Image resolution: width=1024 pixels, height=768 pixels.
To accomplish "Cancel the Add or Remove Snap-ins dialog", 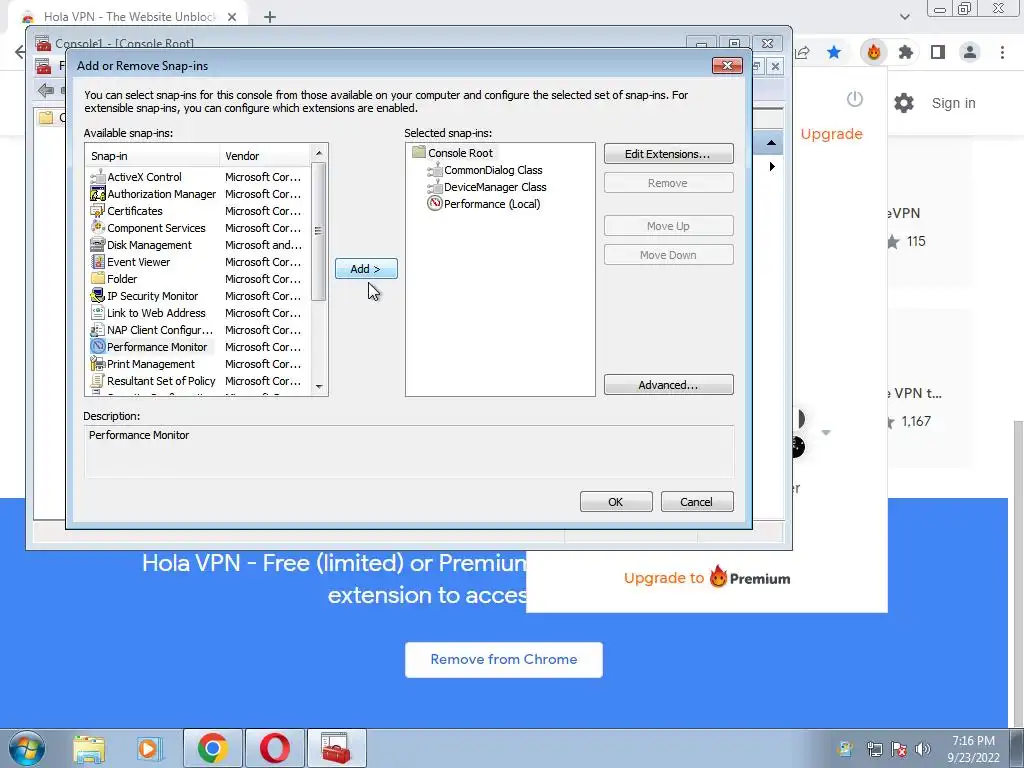I will coord(697,502).
